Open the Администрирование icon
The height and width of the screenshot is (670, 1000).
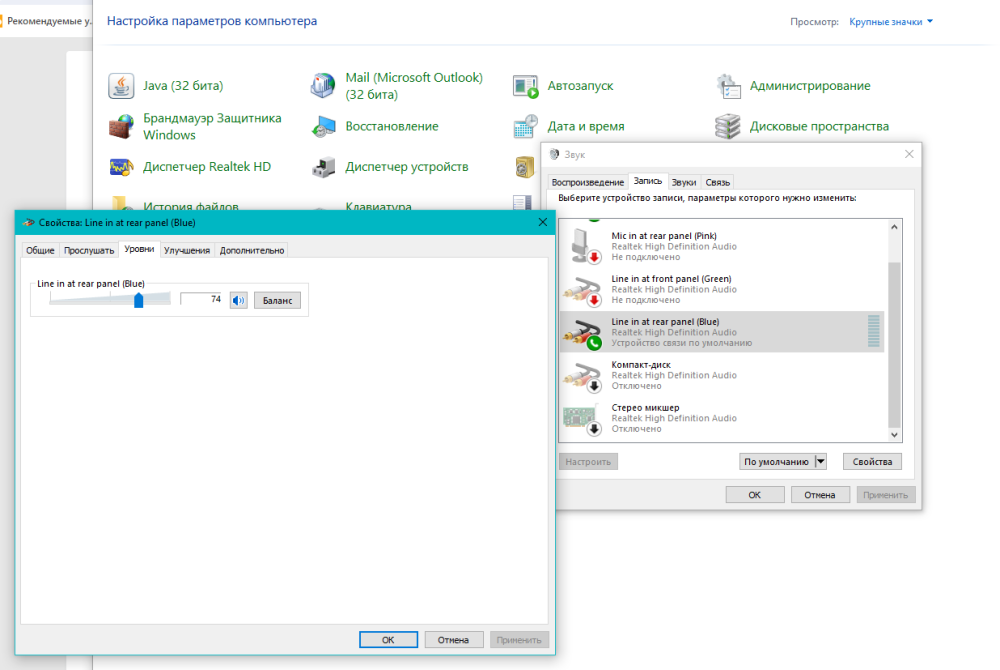tap(729, 86)
